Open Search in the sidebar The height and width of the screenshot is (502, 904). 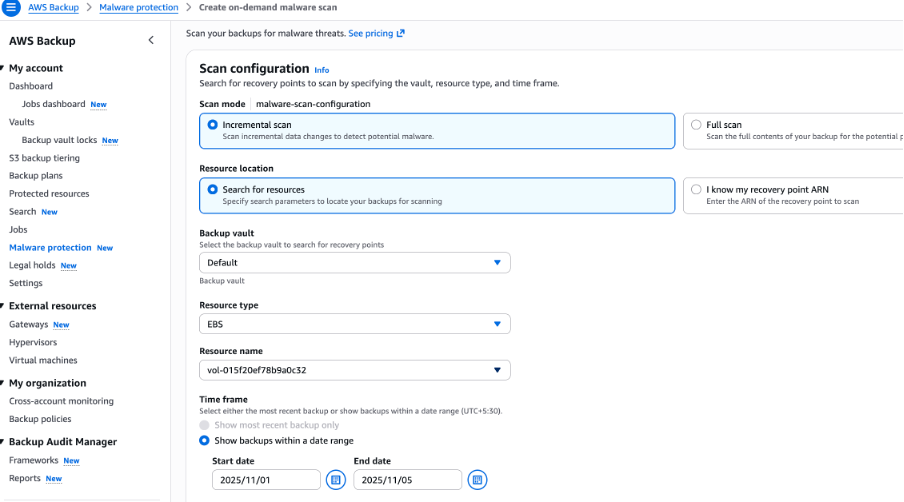pyautogui.click(x=22, y=212)
